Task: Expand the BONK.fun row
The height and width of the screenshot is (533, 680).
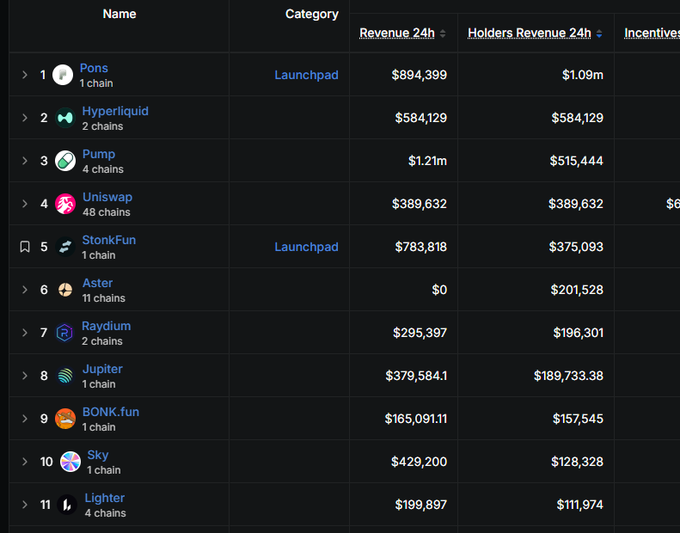Action: [x=25, y=419]
